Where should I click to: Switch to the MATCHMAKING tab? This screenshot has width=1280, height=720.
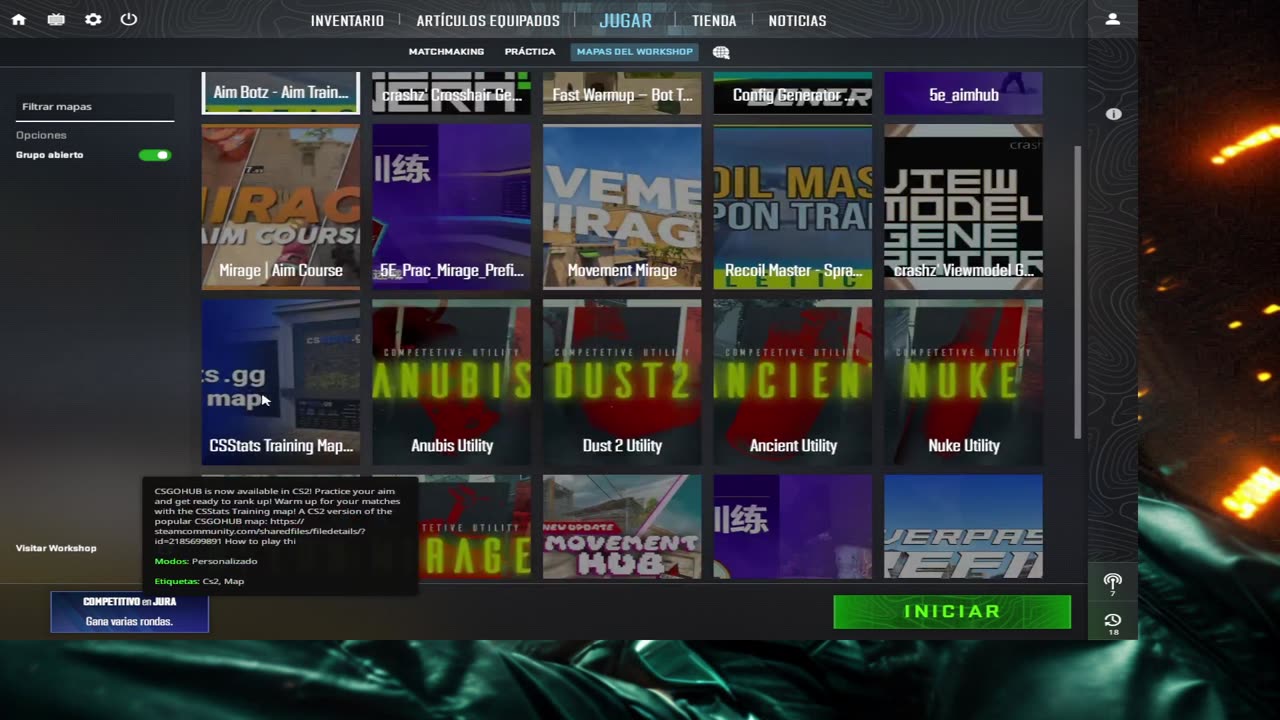pos(446,52)
